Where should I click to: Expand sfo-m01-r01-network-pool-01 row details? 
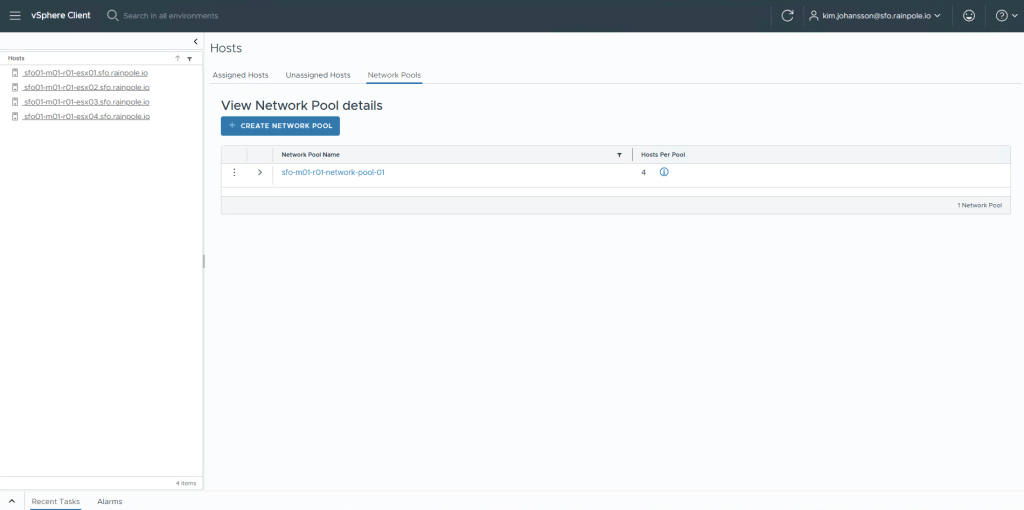pos(260,172)
